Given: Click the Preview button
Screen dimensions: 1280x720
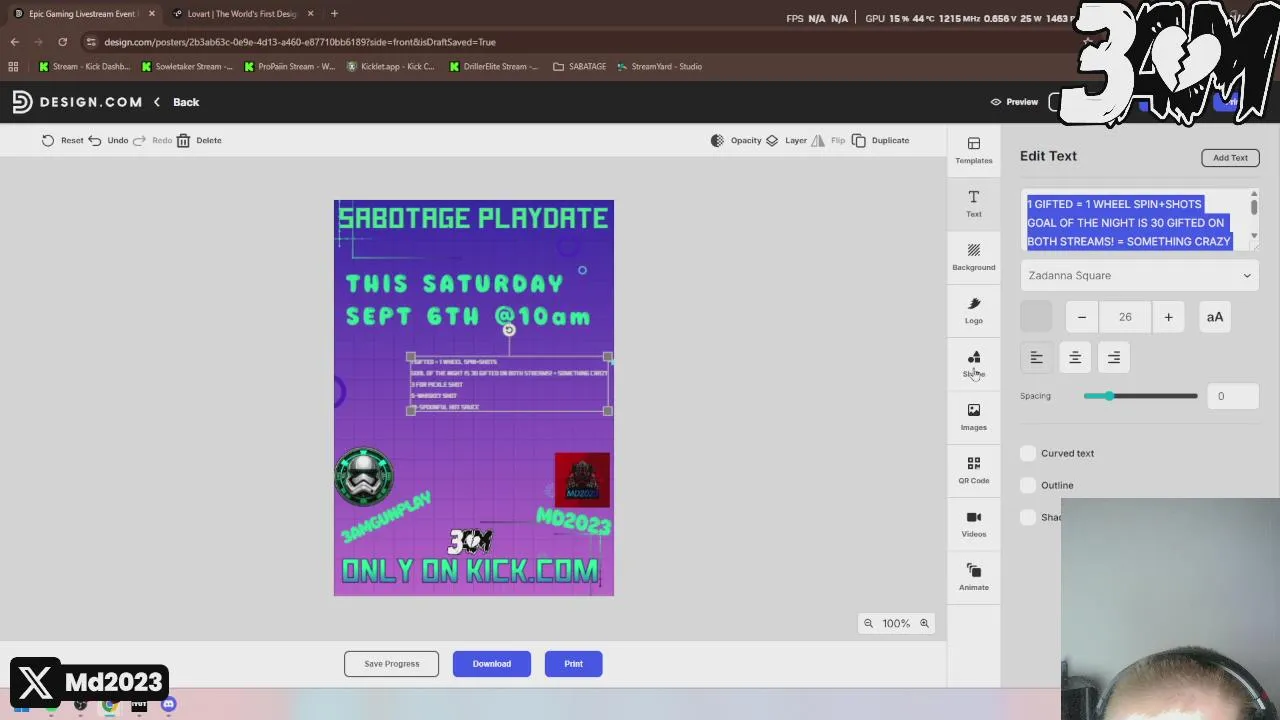Looking at the screenshot, I should (x=1014, y=102).
